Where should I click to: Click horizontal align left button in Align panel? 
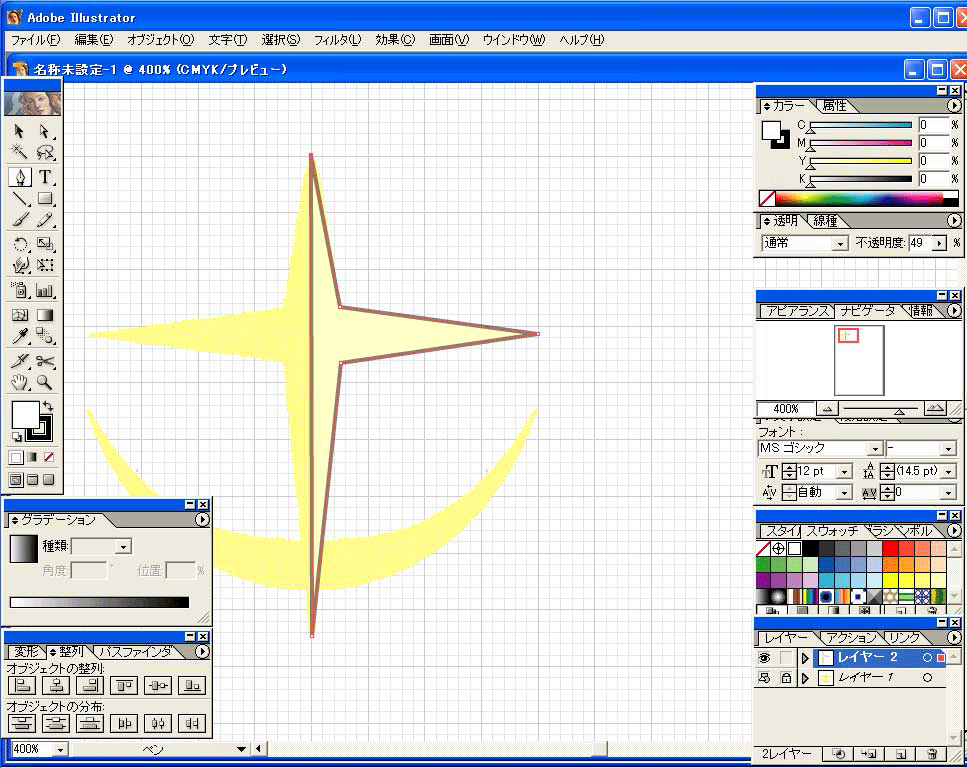pos(22,685)
